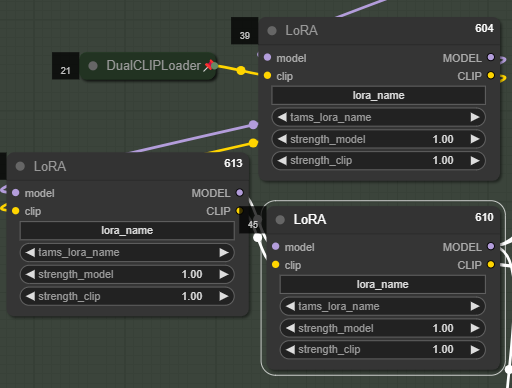Click CLIP output socket of LoRA 610
The height and width of the screenshot is (388, 512).
[491, 265]
